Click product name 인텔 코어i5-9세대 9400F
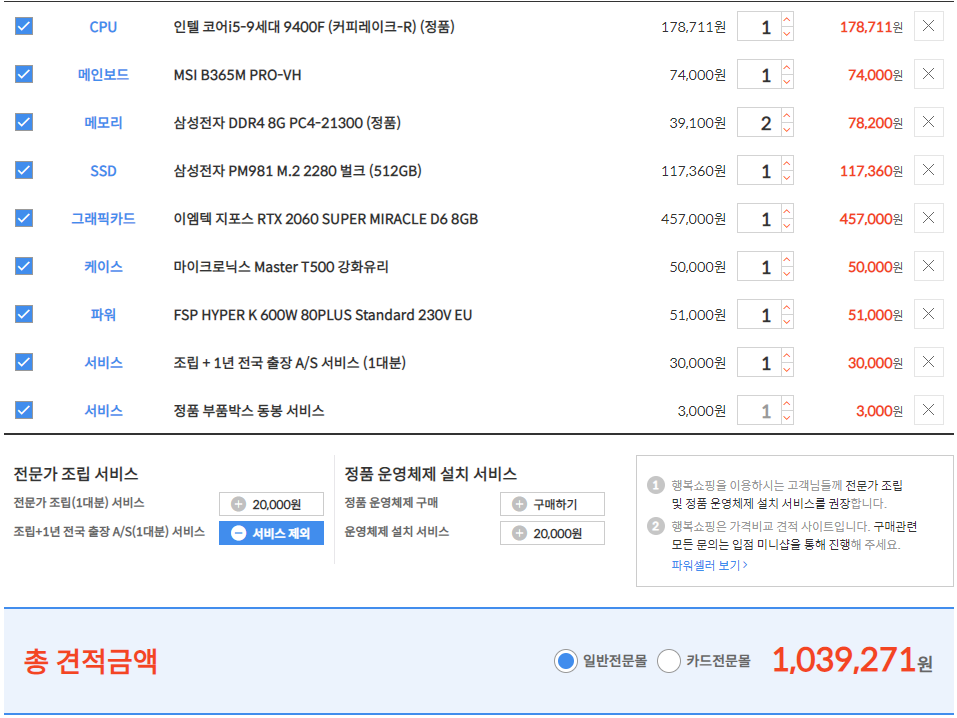 point(314,27)
